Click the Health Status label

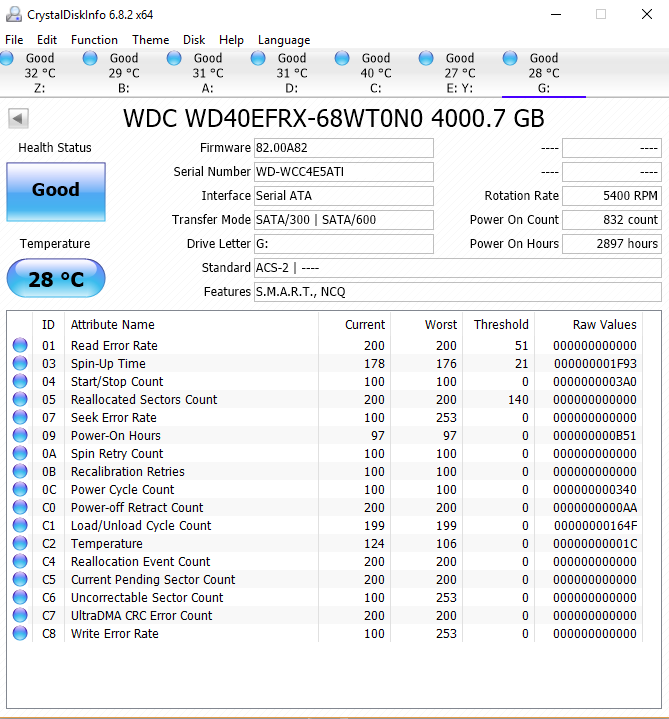55,148
